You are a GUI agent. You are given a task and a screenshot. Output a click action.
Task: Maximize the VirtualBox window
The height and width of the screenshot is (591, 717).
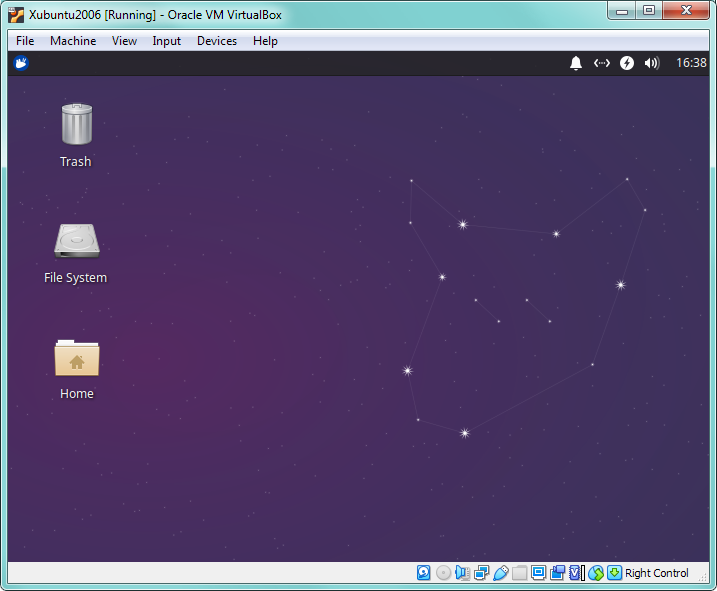(648, 11)
